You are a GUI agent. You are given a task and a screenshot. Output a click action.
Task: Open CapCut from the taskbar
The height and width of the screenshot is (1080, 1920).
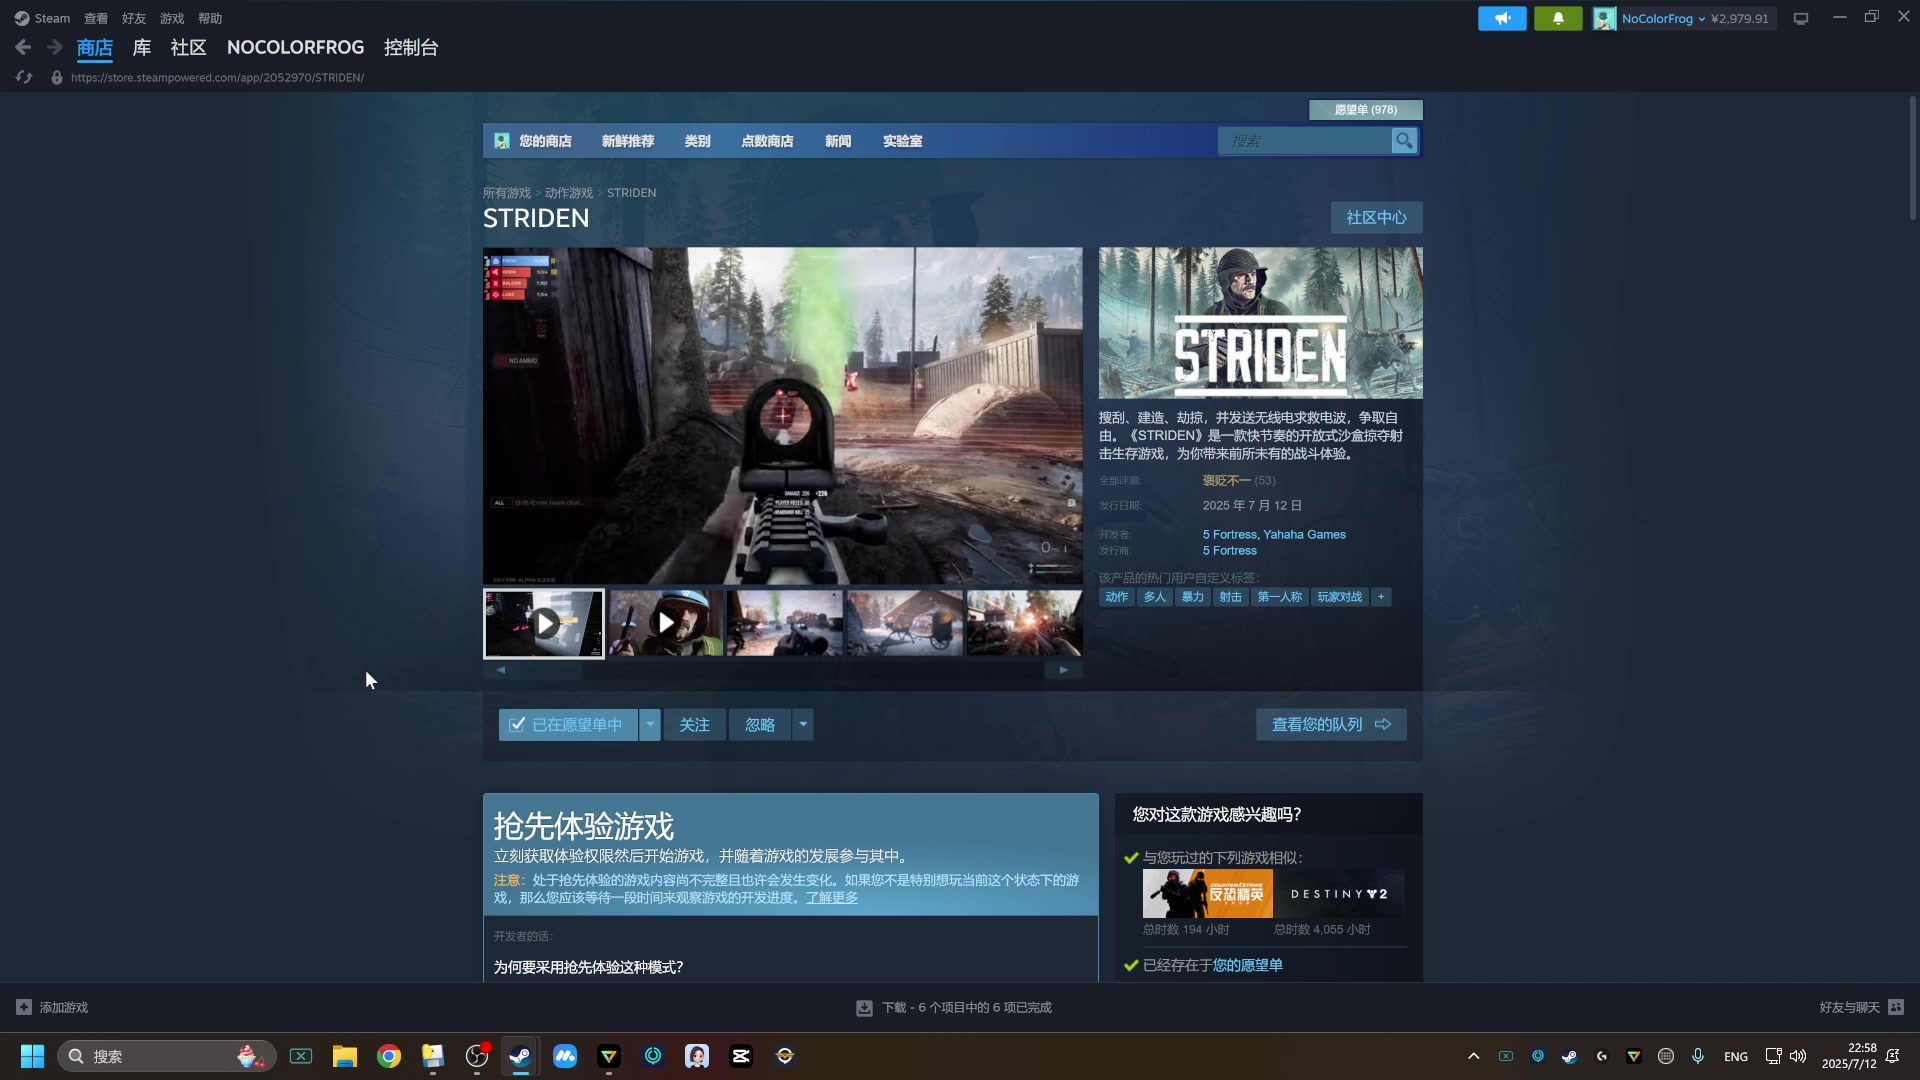pyautogui.click(x=741, y=1056)
